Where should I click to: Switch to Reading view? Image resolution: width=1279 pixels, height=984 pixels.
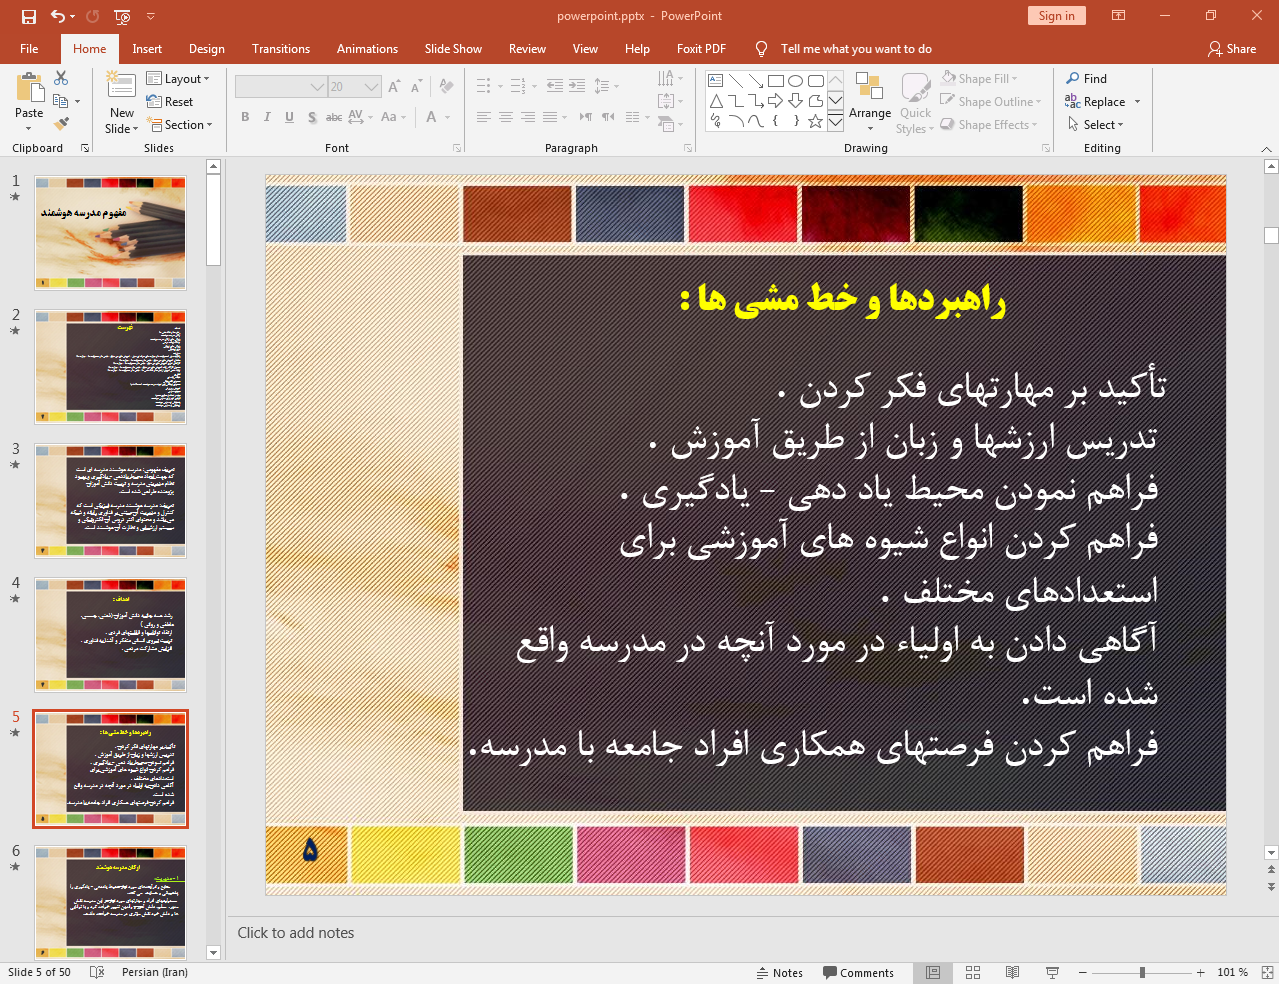point(1013,973)
